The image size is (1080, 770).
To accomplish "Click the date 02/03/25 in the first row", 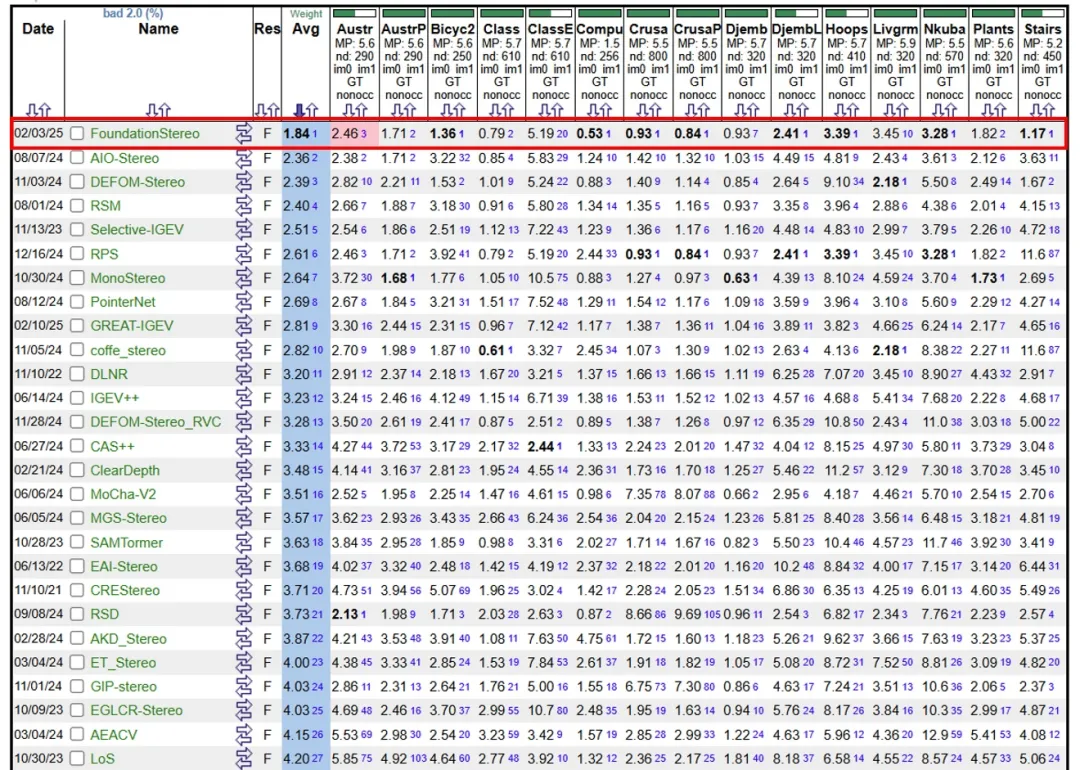I will point(39,134).
